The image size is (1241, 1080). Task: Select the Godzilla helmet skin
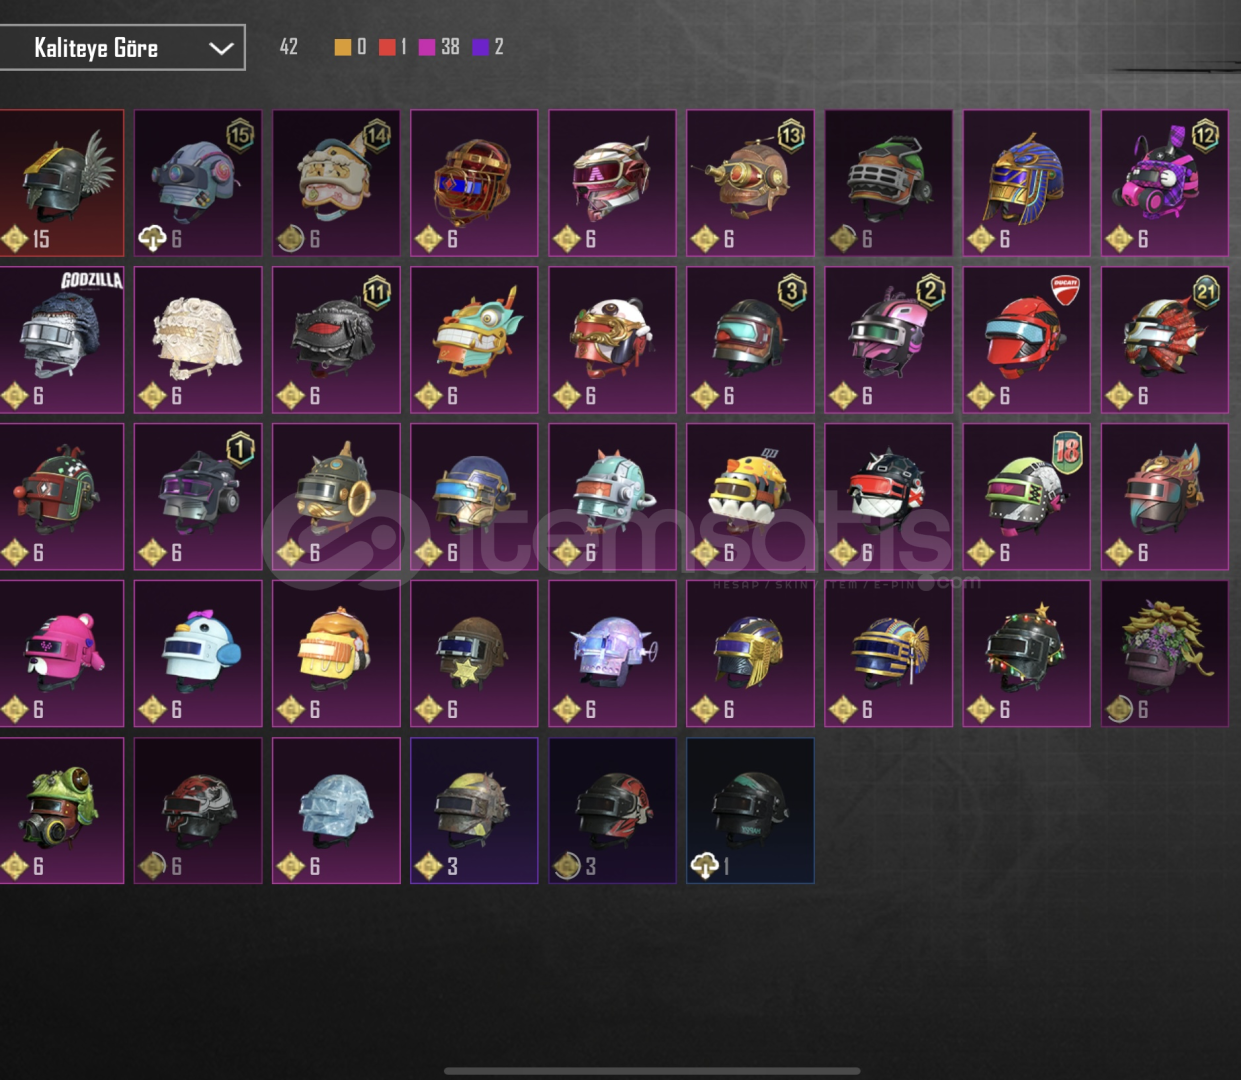pos(62,340)
